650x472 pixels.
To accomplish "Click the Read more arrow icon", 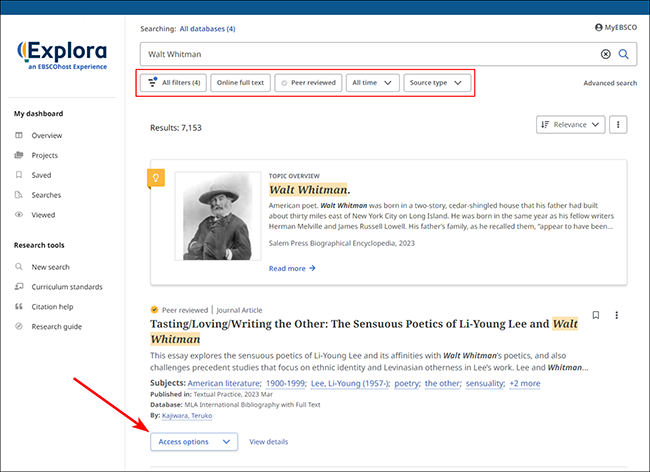I will coord(312,268).
